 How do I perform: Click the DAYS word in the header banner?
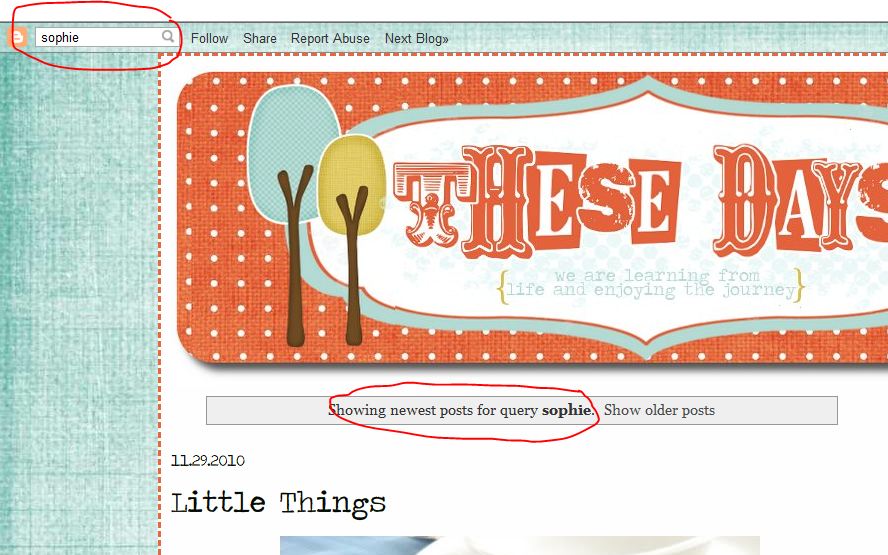800,199
